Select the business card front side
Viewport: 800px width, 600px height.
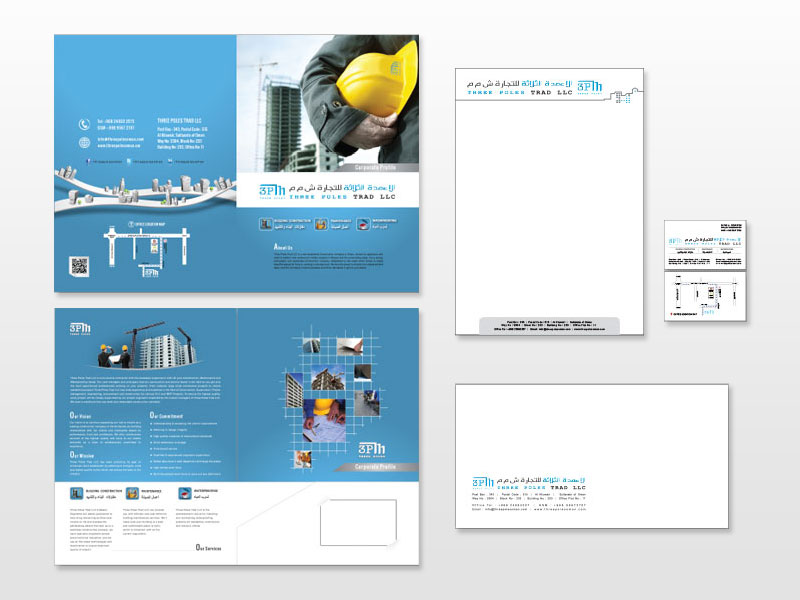point(705,245)
